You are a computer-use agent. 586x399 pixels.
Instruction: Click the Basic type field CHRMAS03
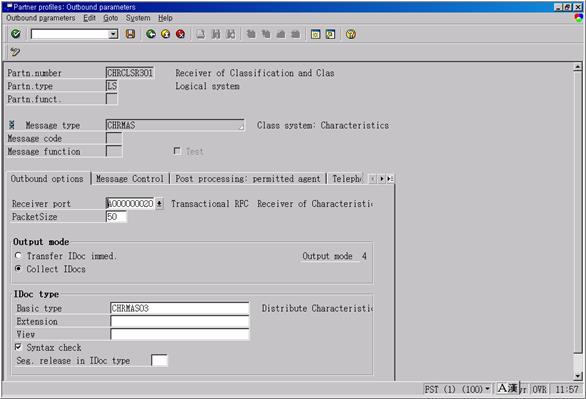tap(180, 308)
